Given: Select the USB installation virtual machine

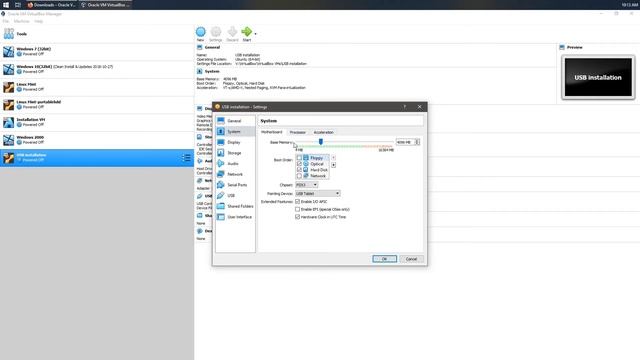Looking at the screenshot, I should 97,158.
